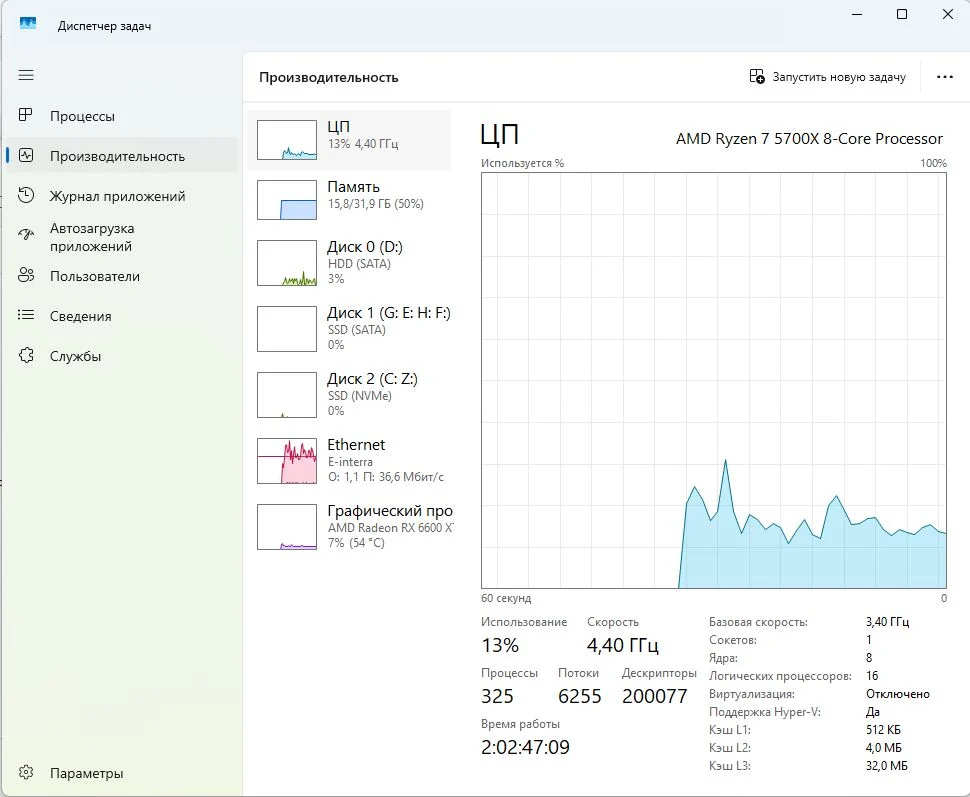Click the uptime value 2:02:47:09
Screen dimensions: 970x797
coord(525,747)
